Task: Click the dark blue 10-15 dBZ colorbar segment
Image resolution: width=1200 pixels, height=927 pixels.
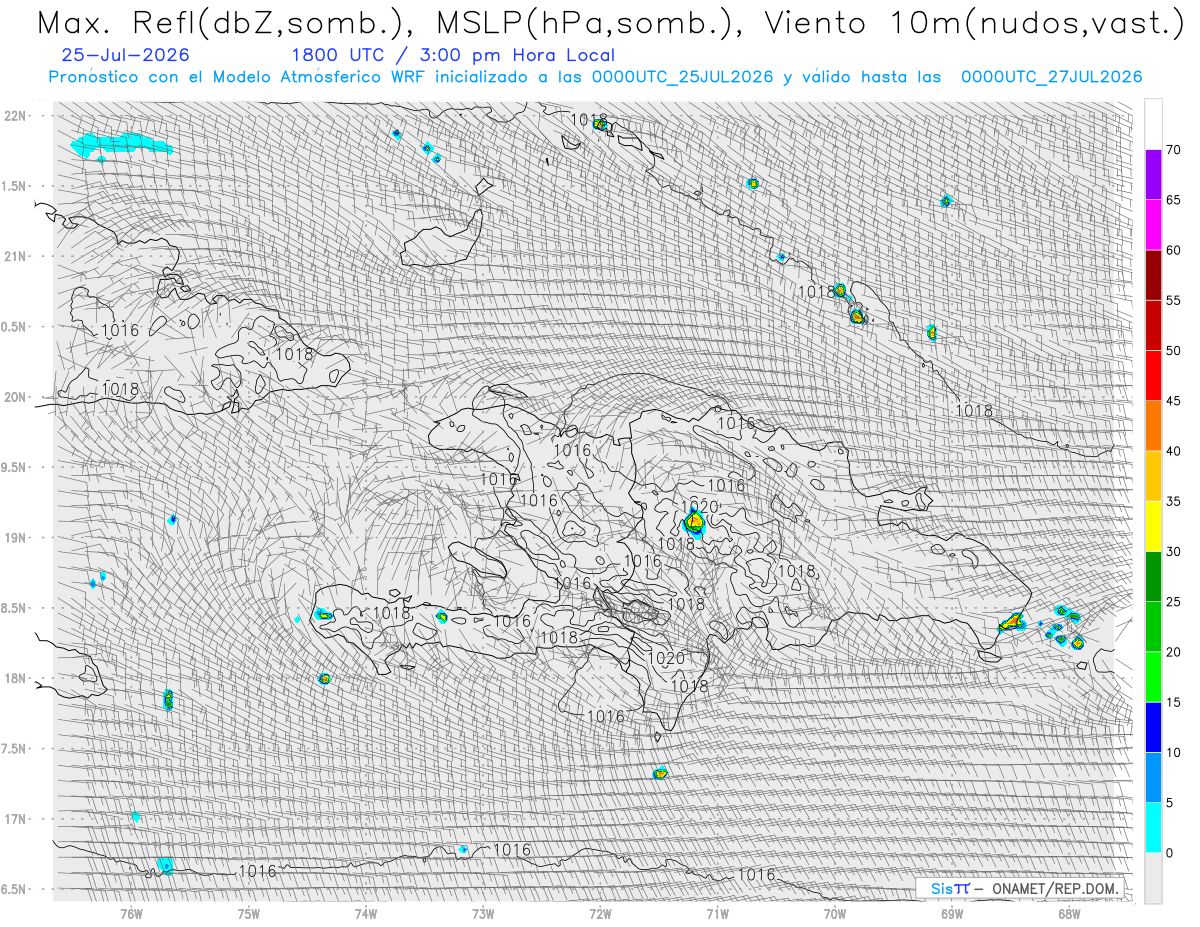Action: (x=1153, y=727)
